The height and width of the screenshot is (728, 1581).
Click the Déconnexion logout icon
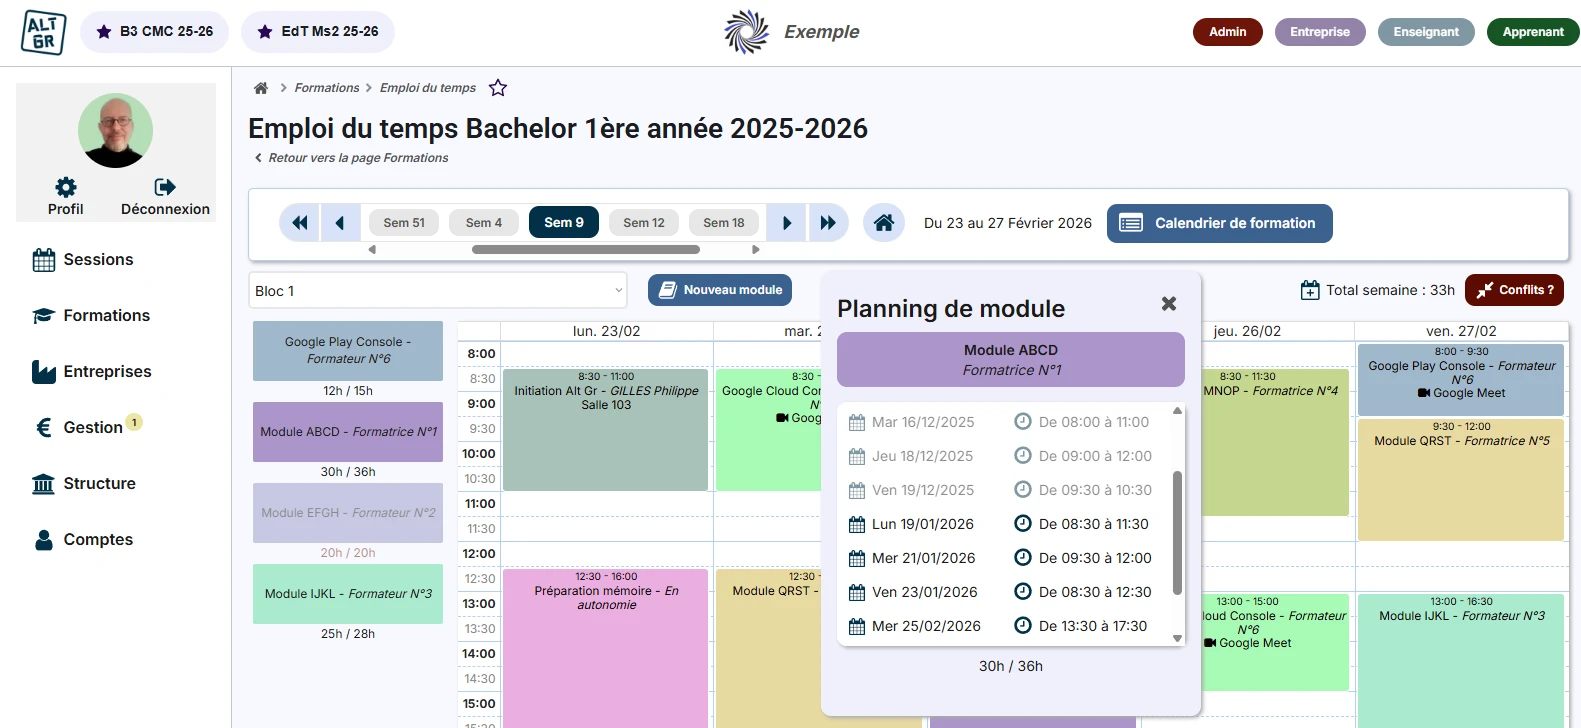pos(165,188)
